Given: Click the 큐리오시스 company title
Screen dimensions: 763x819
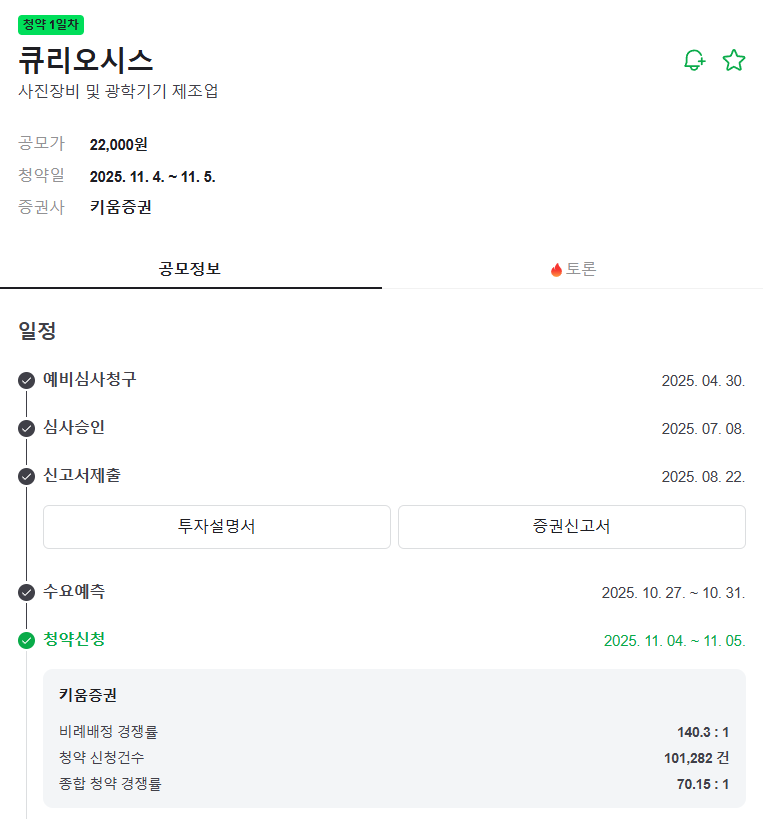Looking at the screenshot, I should pos(86,60).
